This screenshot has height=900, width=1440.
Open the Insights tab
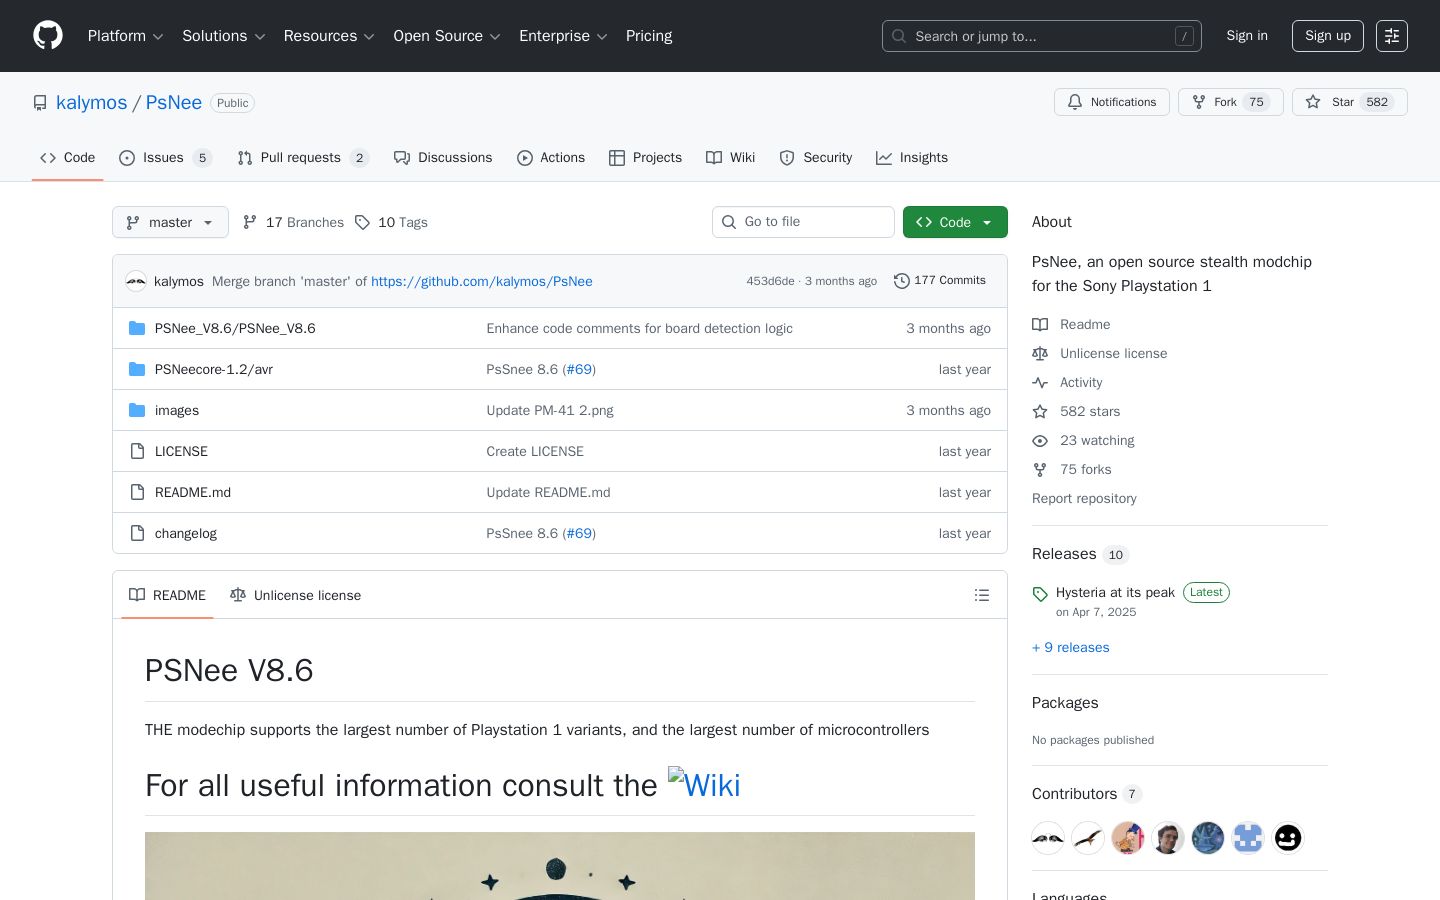912,158
